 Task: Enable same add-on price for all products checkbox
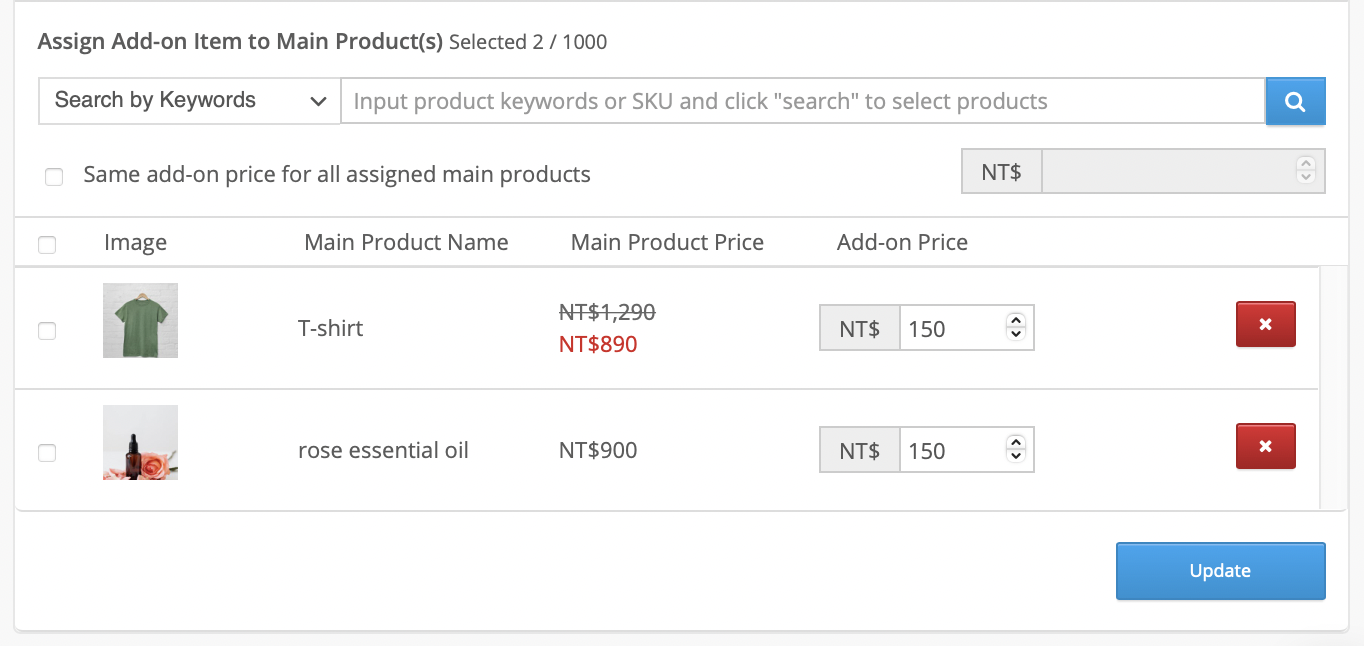(x=54, y=177)
